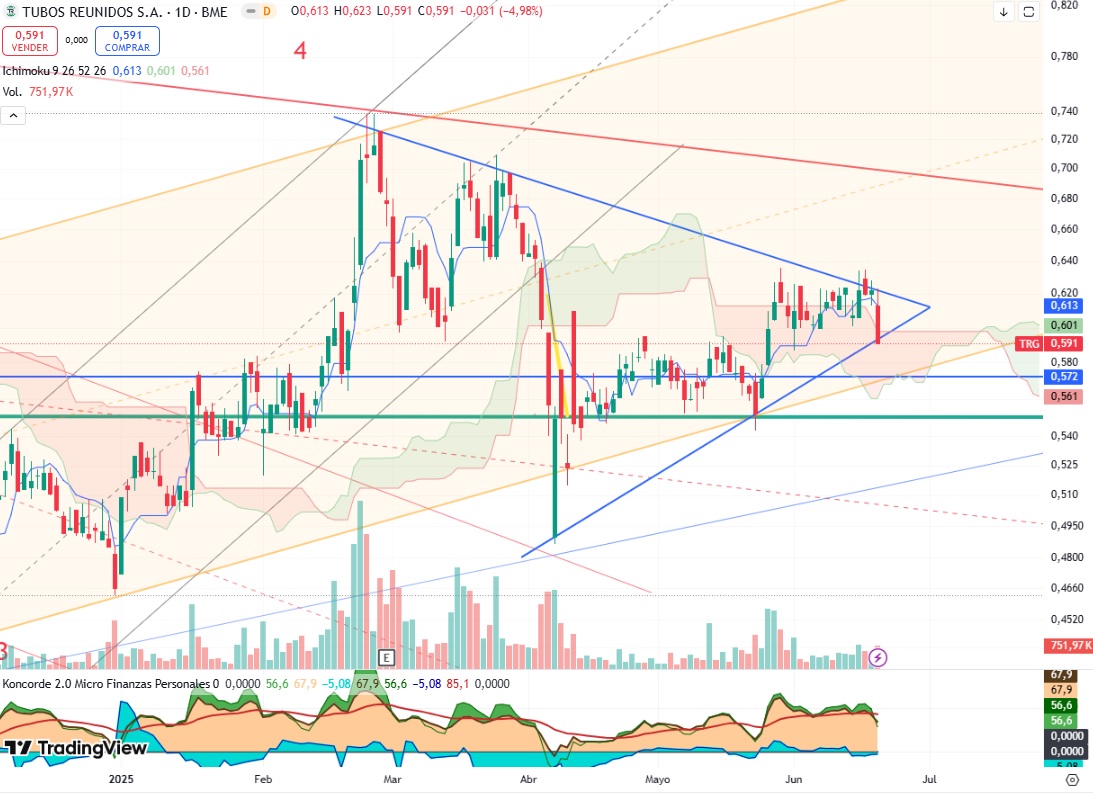Click the Mar label on the time axis
The width and height of the screenshot is (1093, 793).
[392, 779]
